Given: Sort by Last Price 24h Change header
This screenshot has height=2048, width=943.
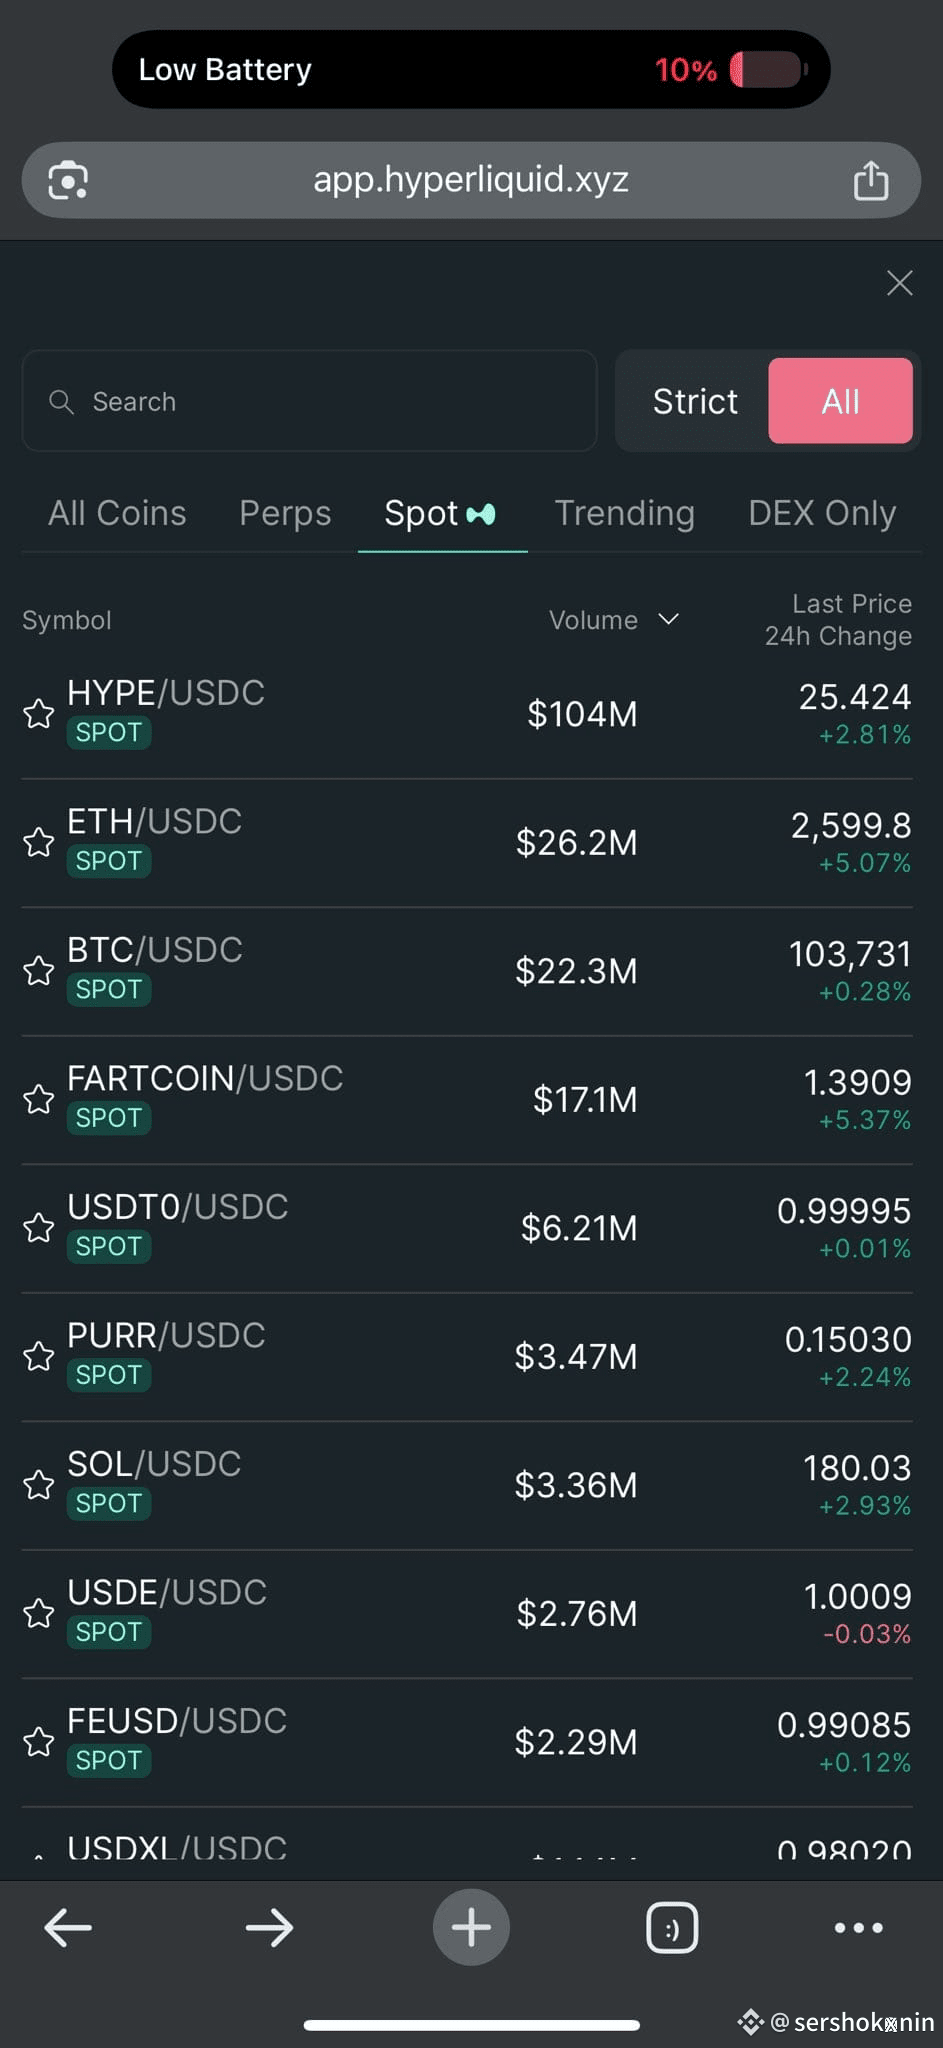Looking at the screenshot, I should (838, 620).
